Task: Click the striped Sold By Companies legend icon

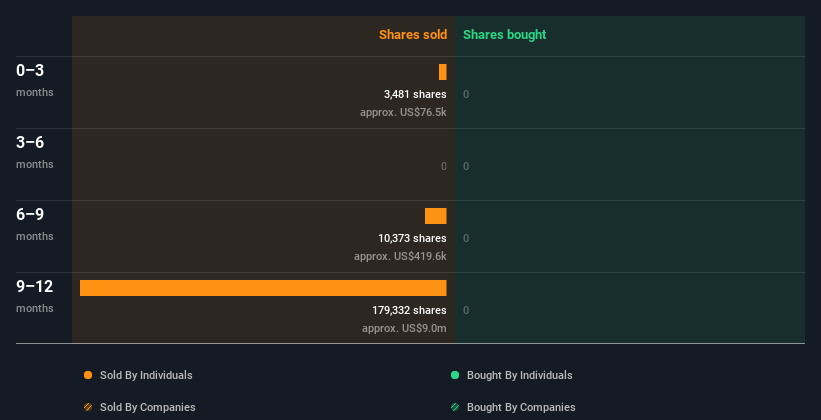Action: [x=88, y=407]
